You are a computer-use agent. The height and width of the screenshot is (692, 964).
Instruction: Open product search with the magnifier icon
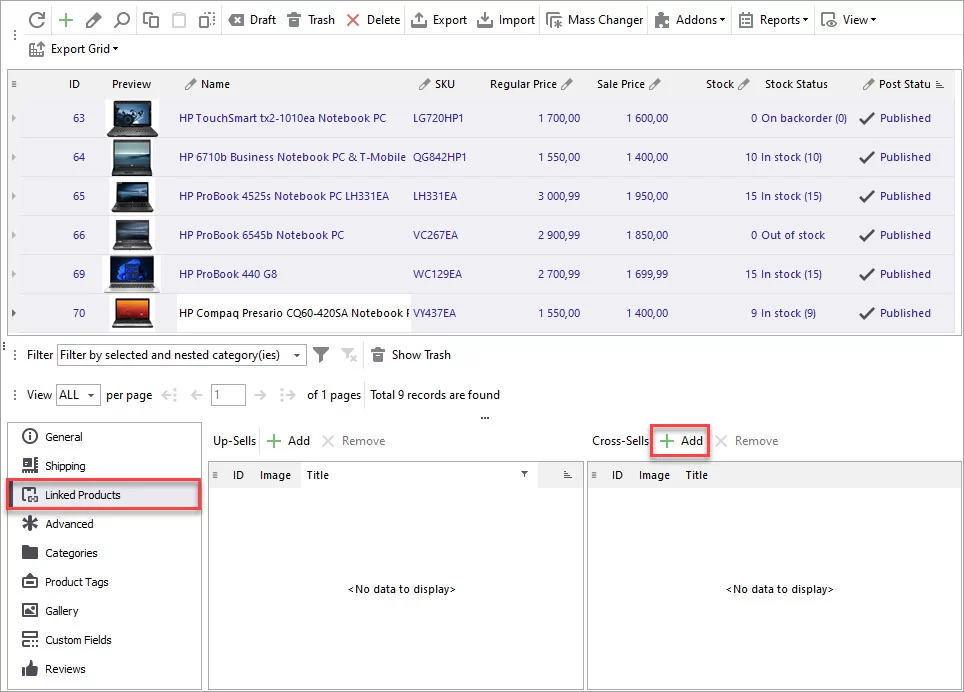pyautogui.click(x=120, y=19)
